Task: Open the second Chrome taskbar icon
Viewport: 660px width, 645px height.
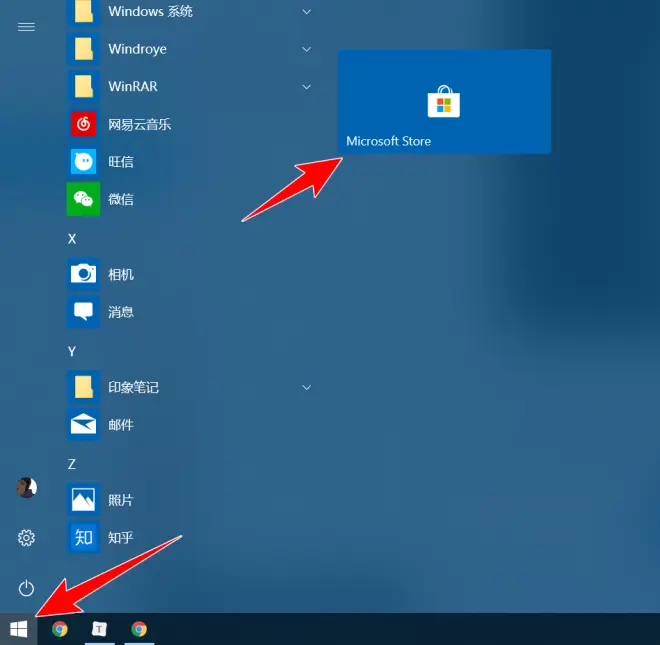Action: (x=139, y=629)
